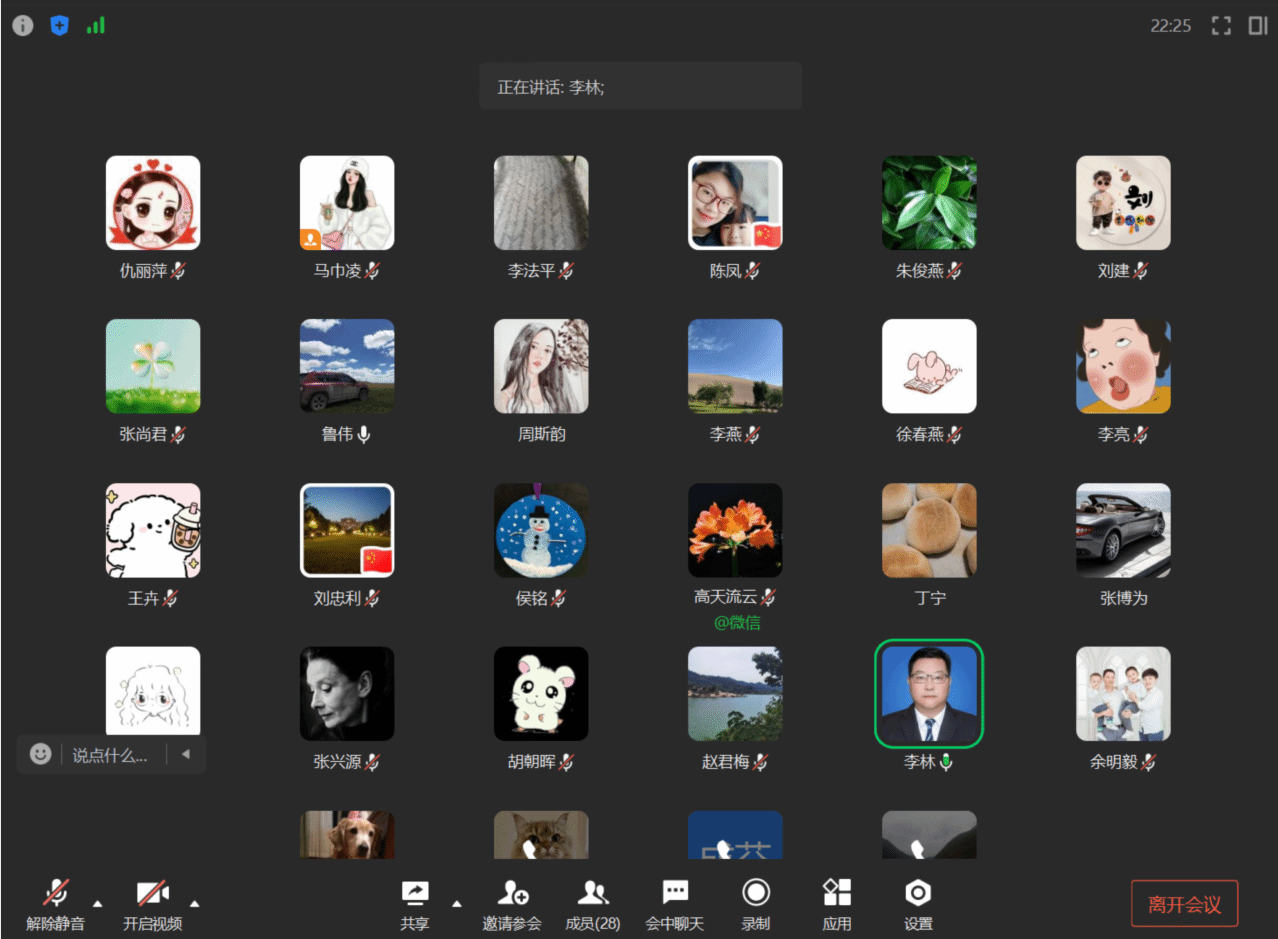Expand video options arrow beside 开启视频
Screen dimensions: 1278x939
195,901
